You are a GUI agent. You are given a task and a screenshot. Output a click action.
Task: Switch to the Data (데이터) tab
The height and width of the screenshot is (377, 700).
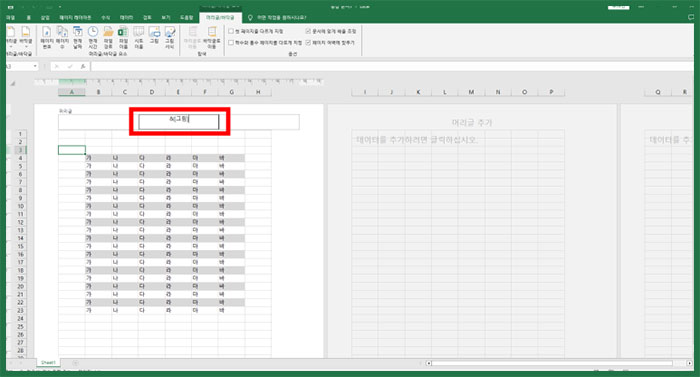[127, 17]
